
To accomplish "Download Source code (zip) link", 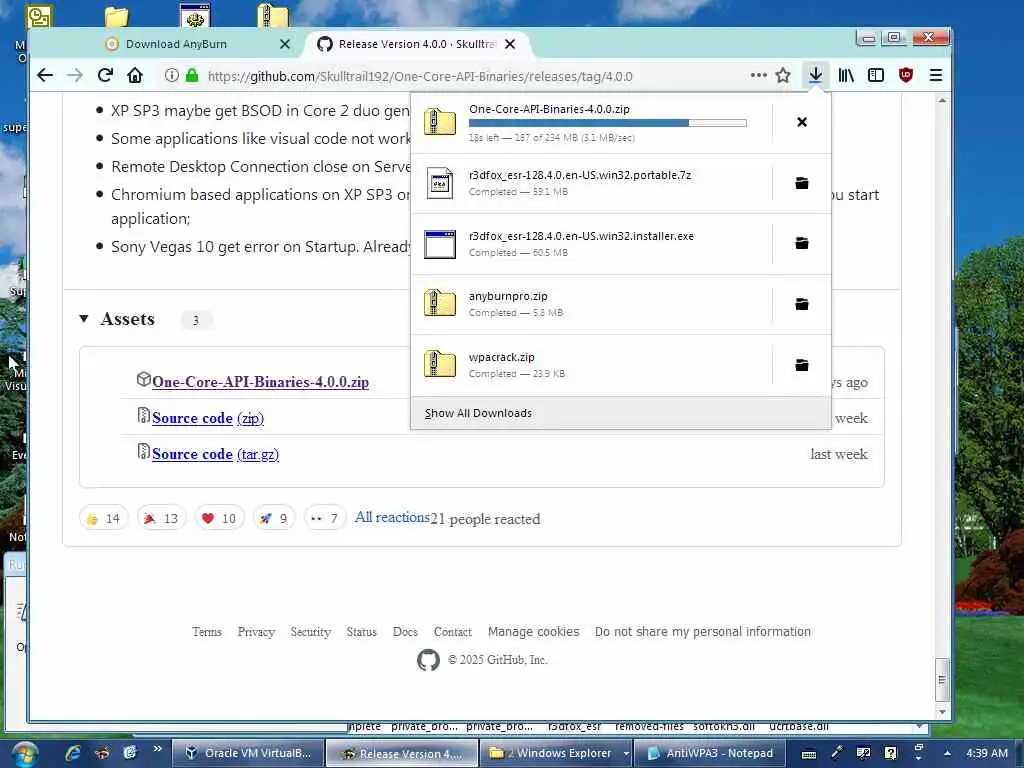I will click(x=208, y=418).
